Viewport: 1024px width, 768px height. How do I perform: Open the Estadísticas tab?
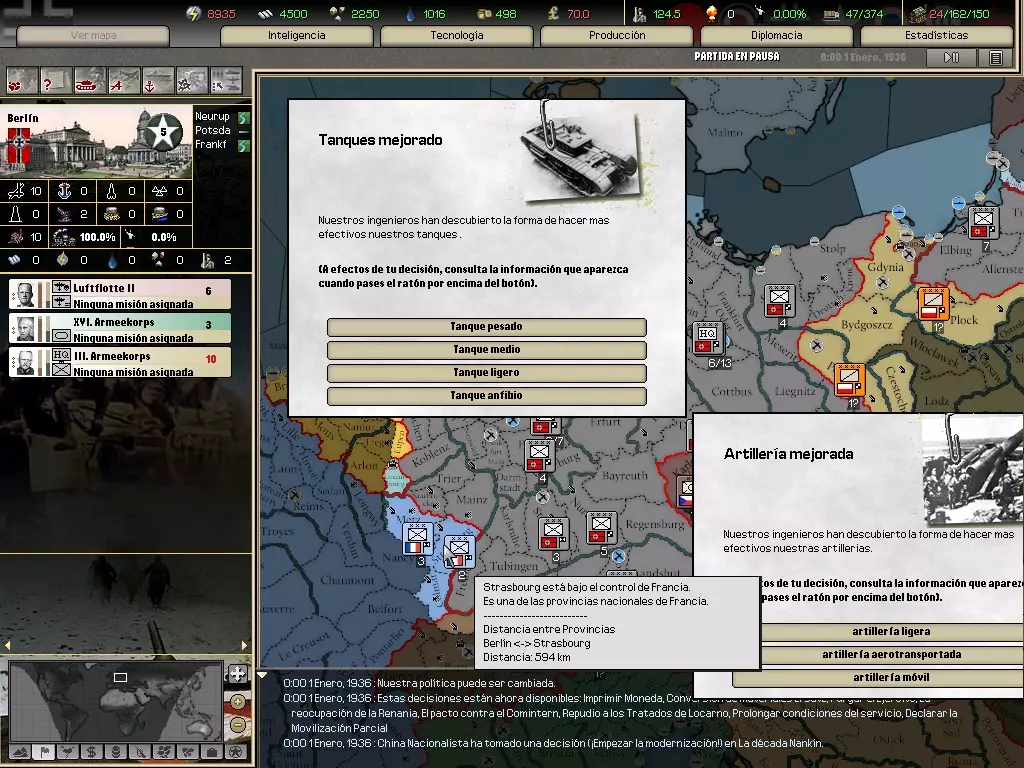(936, 35)
